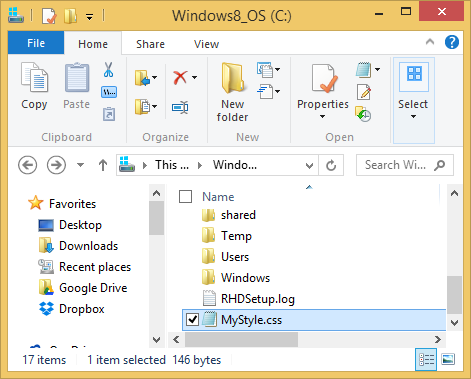Click the file list scroll down arrow
The height and width of the screenshot is (379, 471).
[x=454, y=323]
